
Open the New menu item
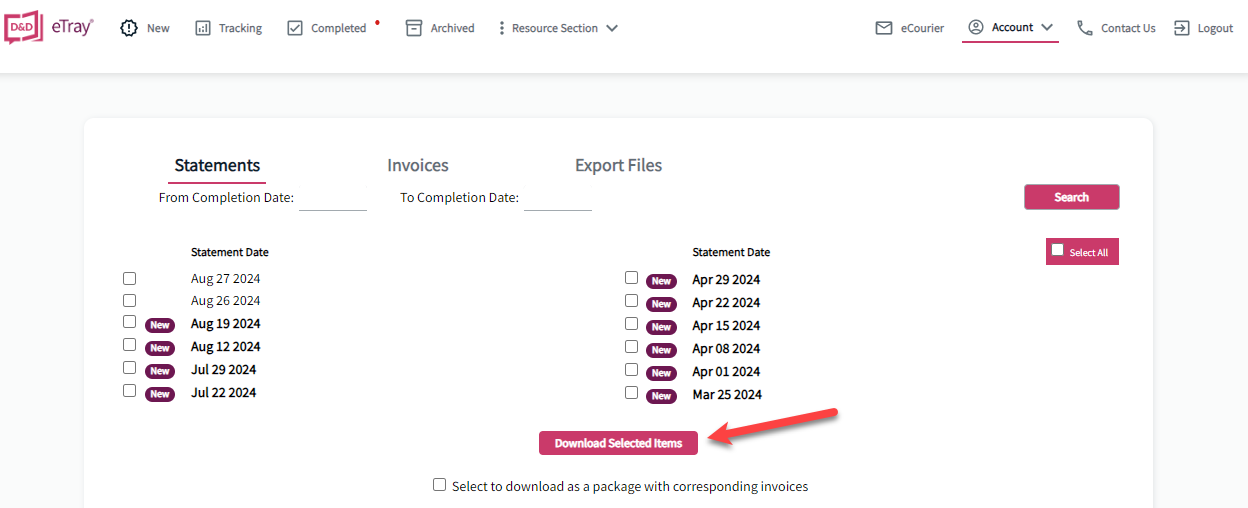[158, 28]
